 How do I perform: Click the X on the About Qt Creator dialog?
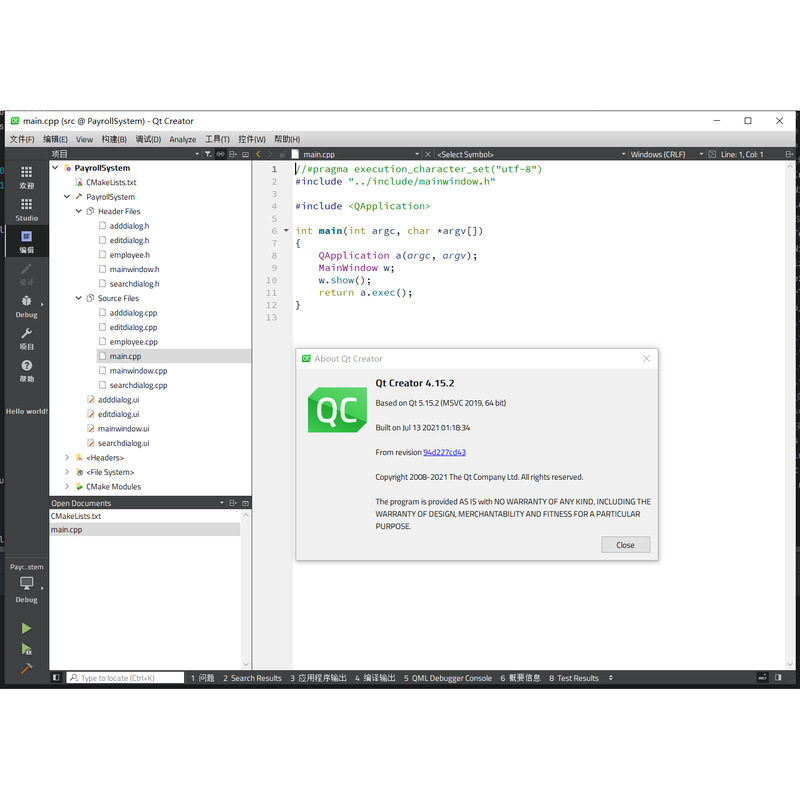point(646,359)
